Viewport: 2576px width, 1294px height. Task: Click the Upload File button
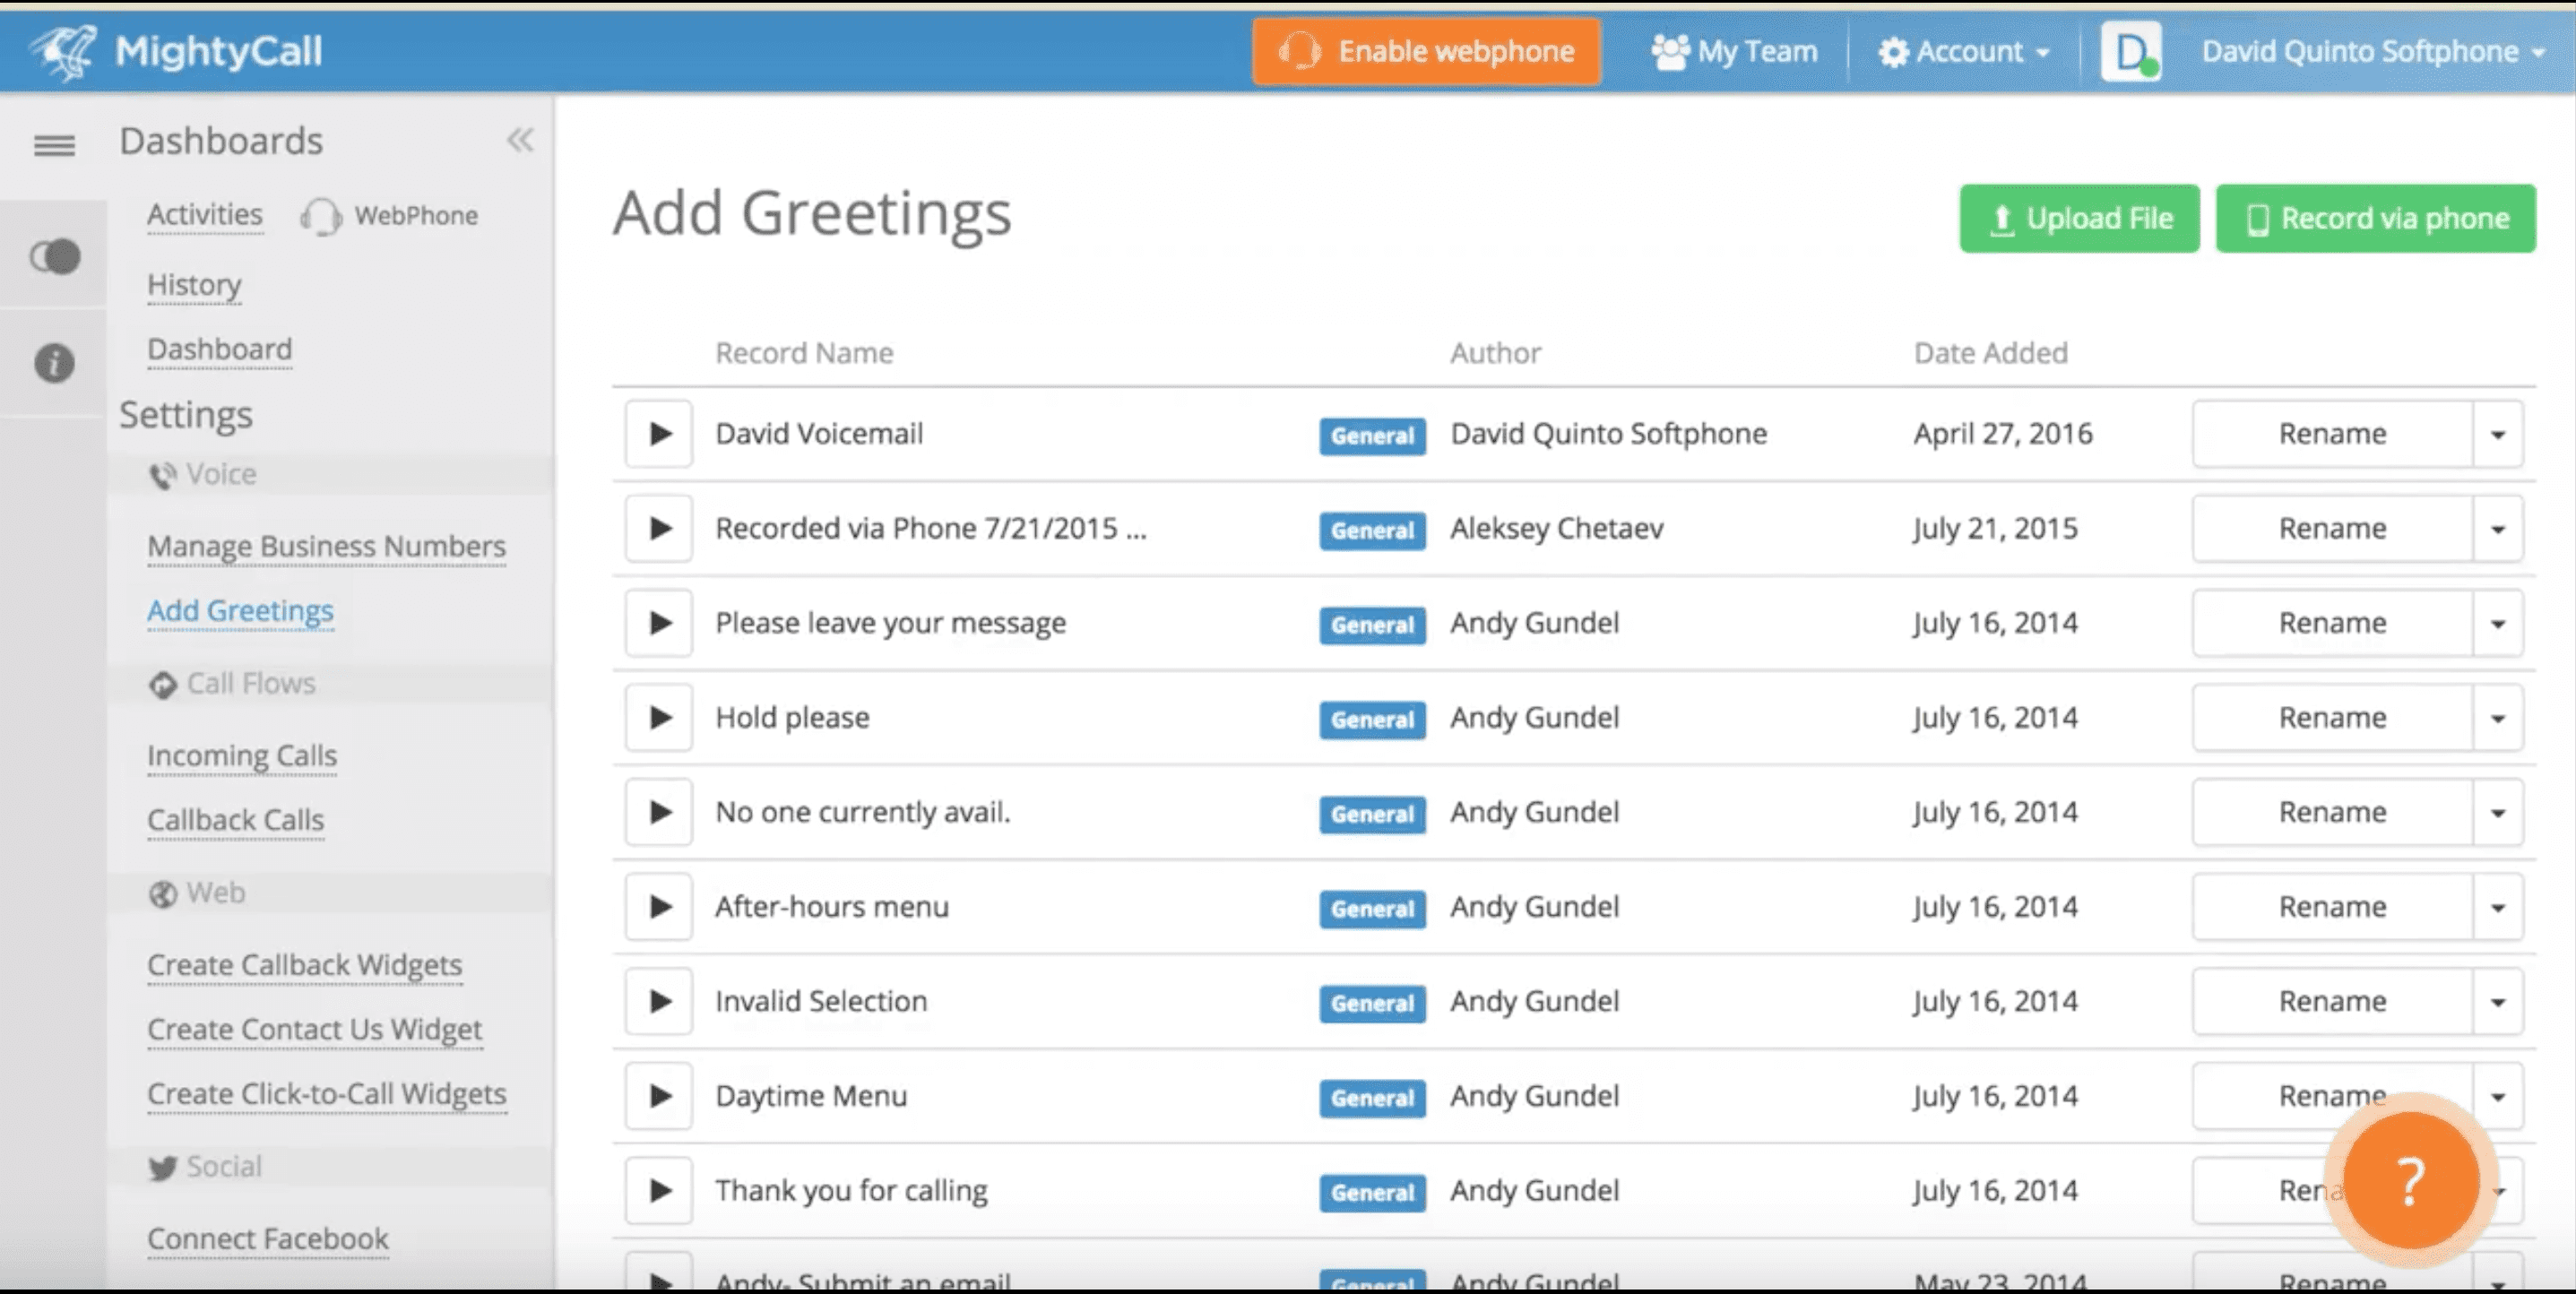(2079, 218)
